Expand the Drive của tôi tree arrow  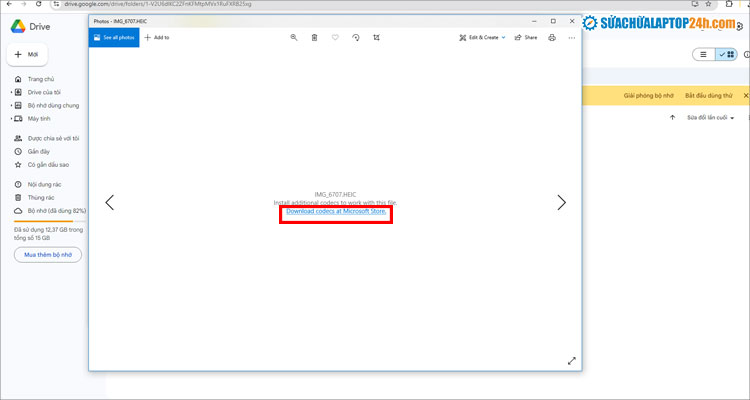pos(11,92)
